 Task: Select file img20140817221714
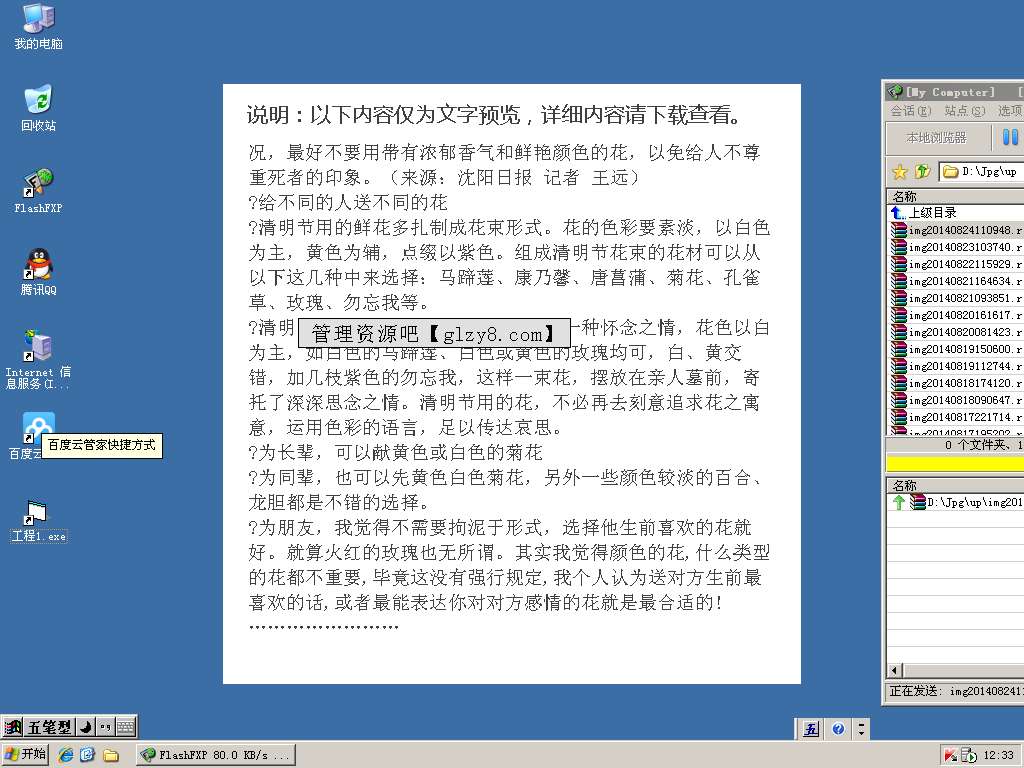(x=957, y=417)
